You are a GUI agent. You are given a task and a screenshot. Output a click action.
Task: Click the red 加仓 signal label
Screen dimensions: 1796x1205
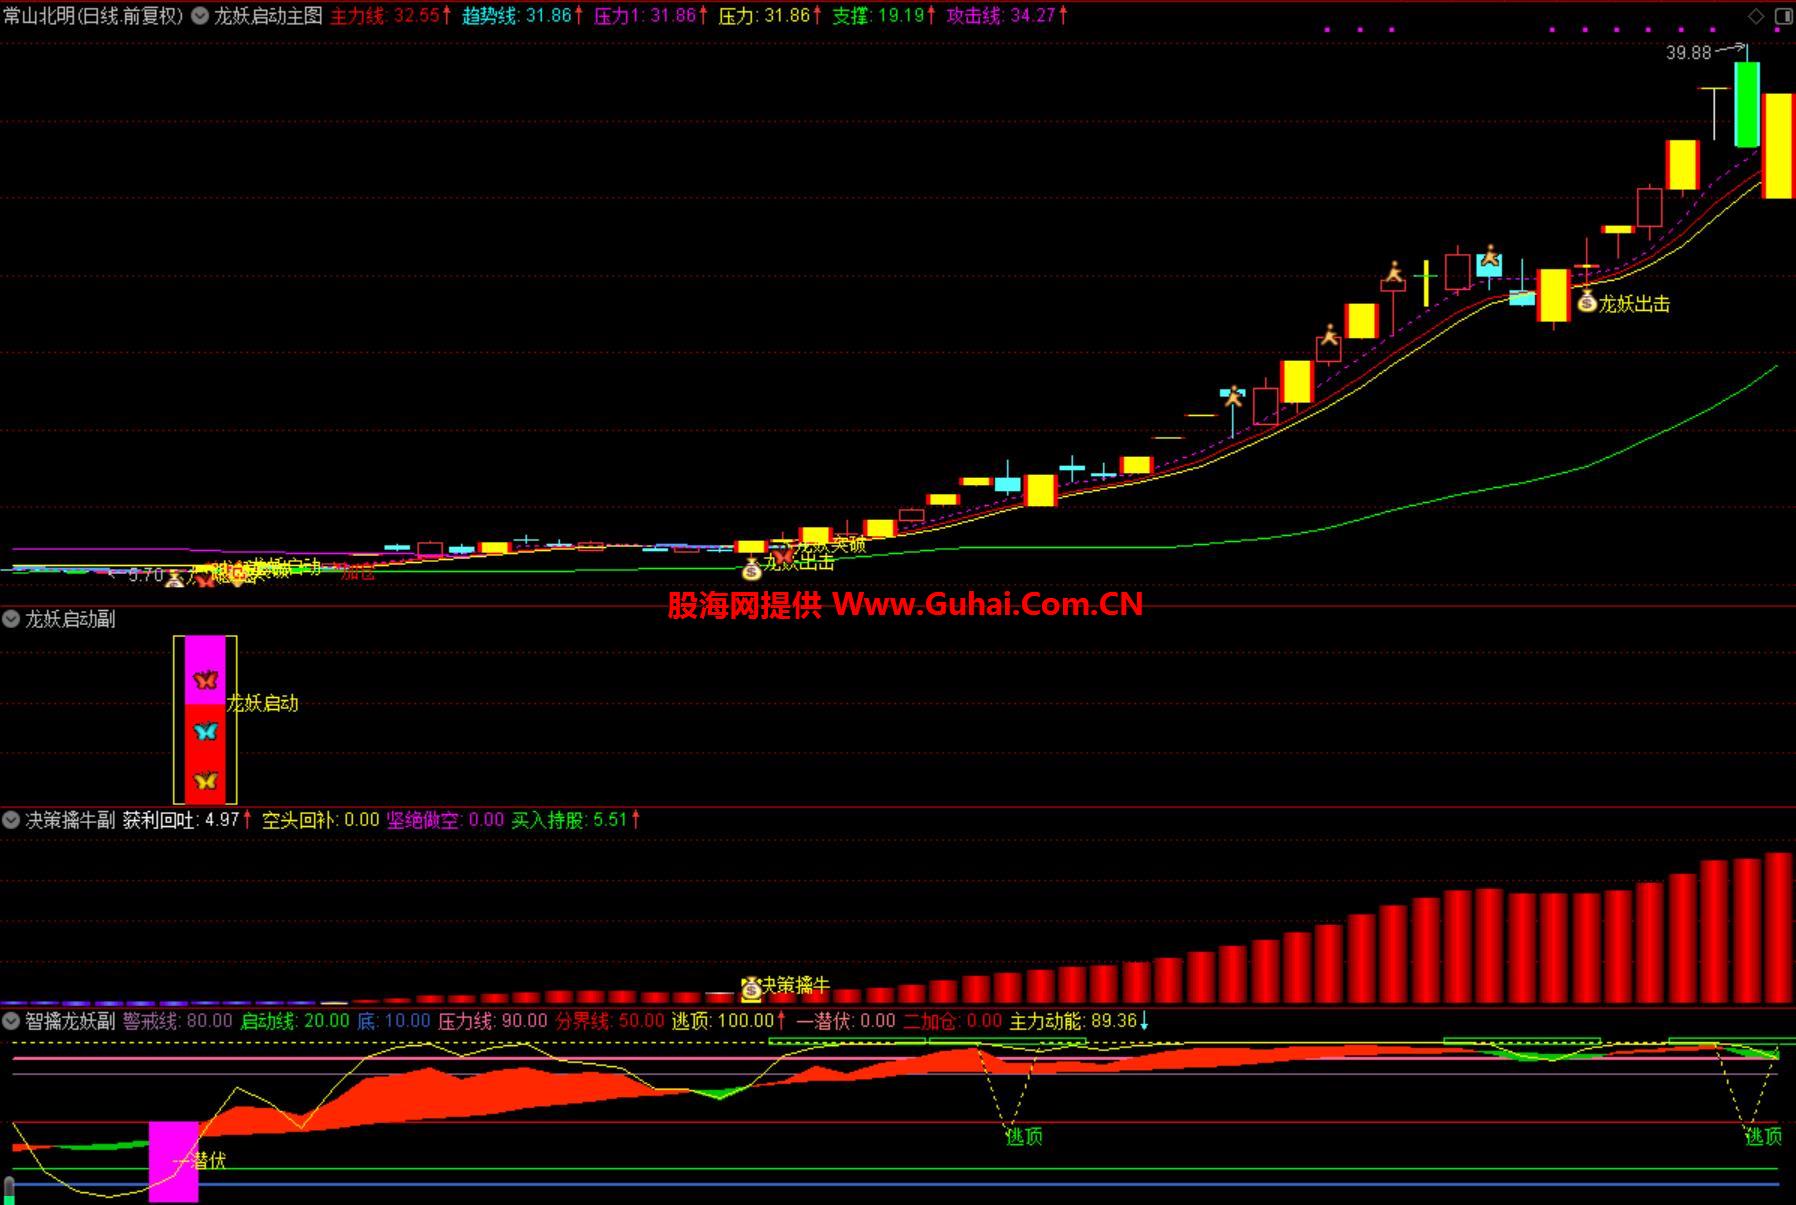pyautogui.click(x=358, y=573)
